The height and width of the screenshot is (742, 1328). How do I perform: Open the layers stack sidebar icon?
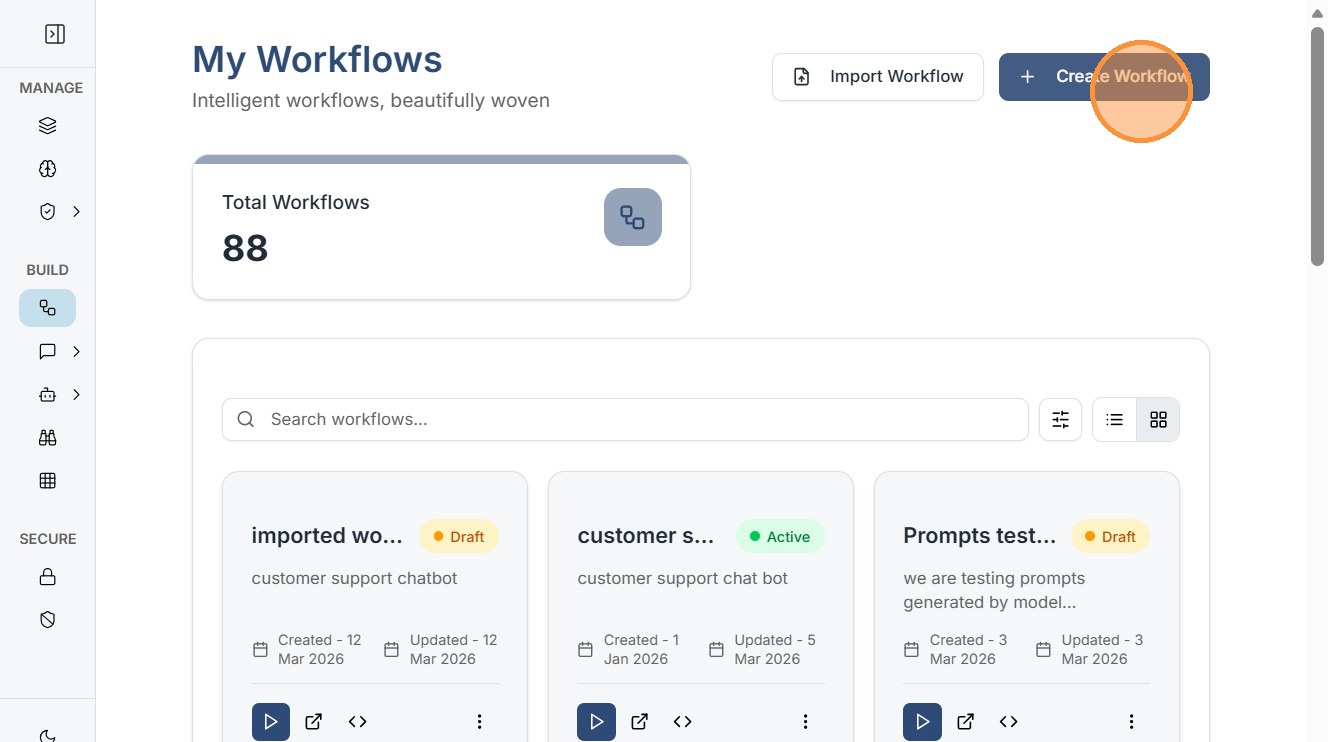click(x=47, y=126)
